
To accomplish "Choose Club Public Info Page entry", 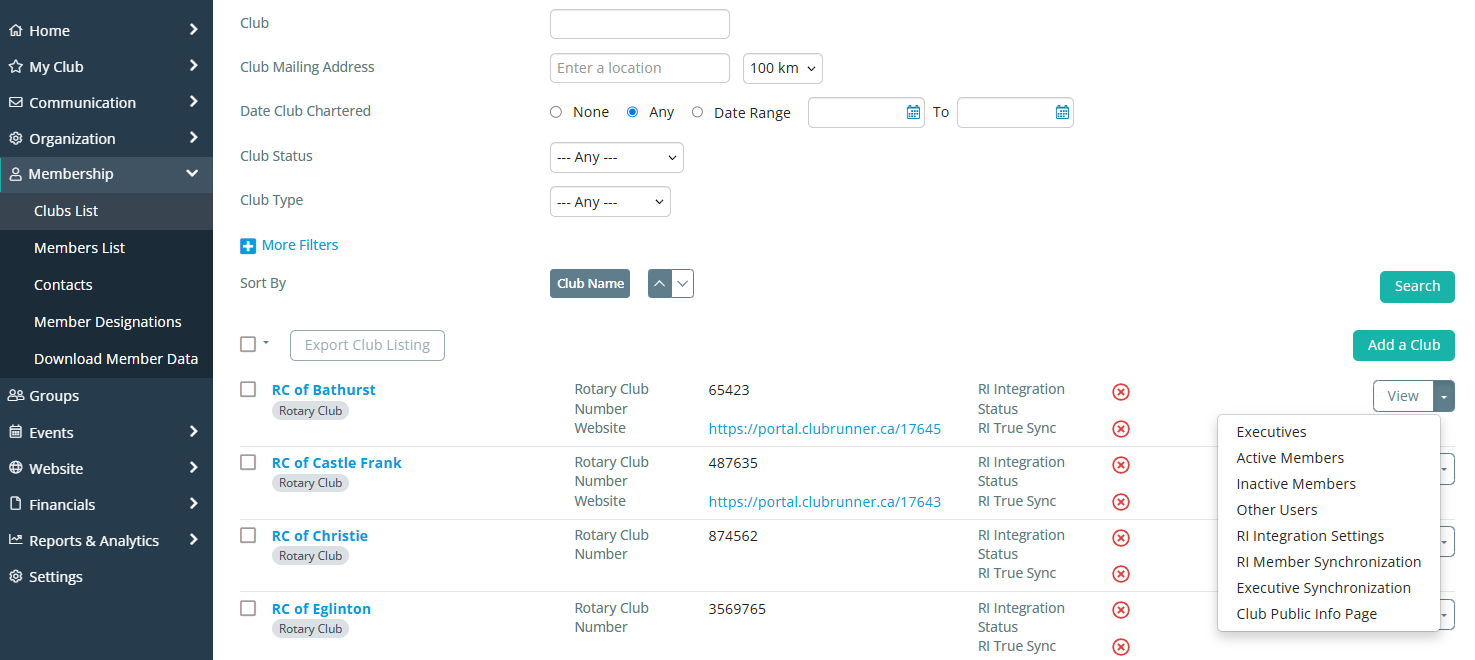I will coord(1306,614).
